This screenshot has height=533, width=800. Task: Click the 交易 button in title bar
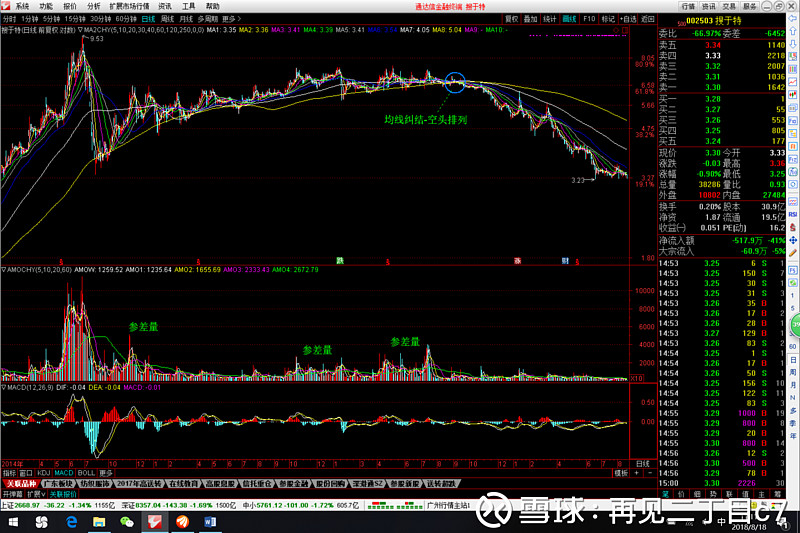[729, 6]
